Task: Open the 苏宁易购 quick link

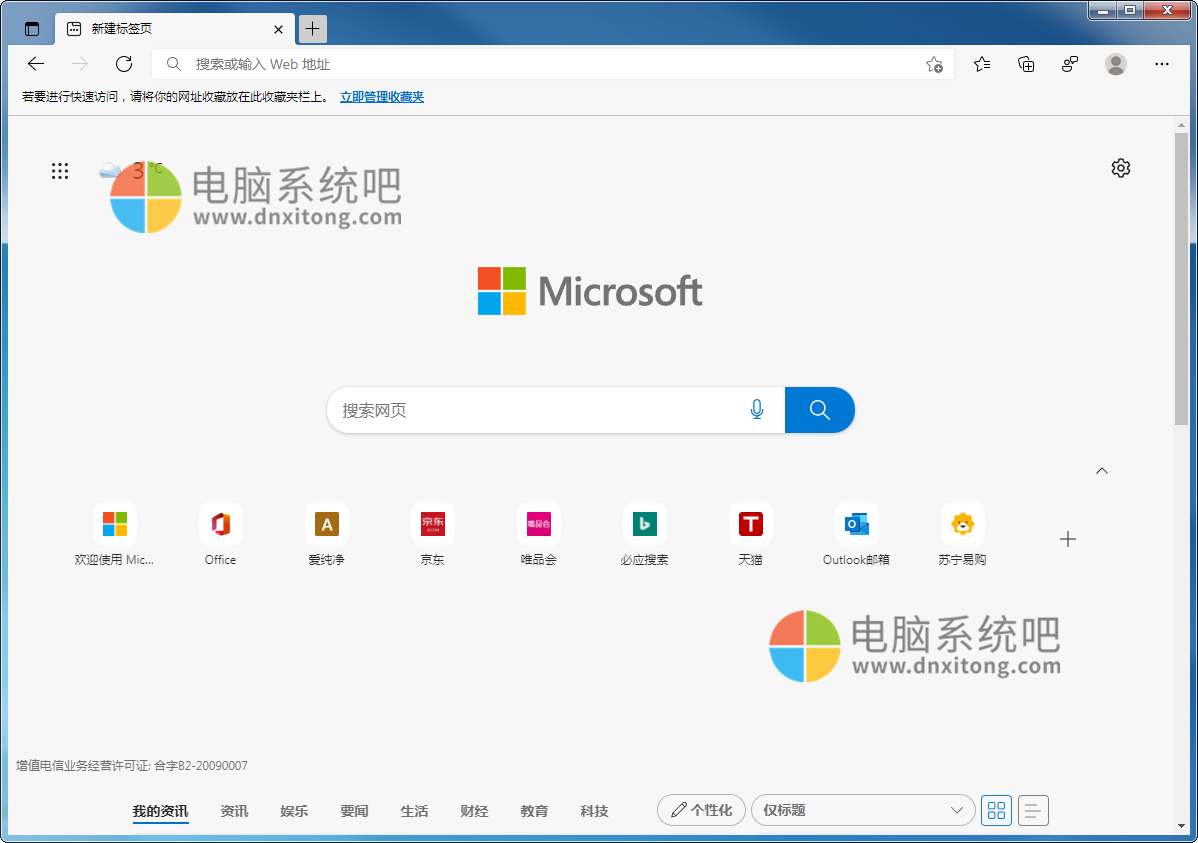Action: (x=963, y=535)
